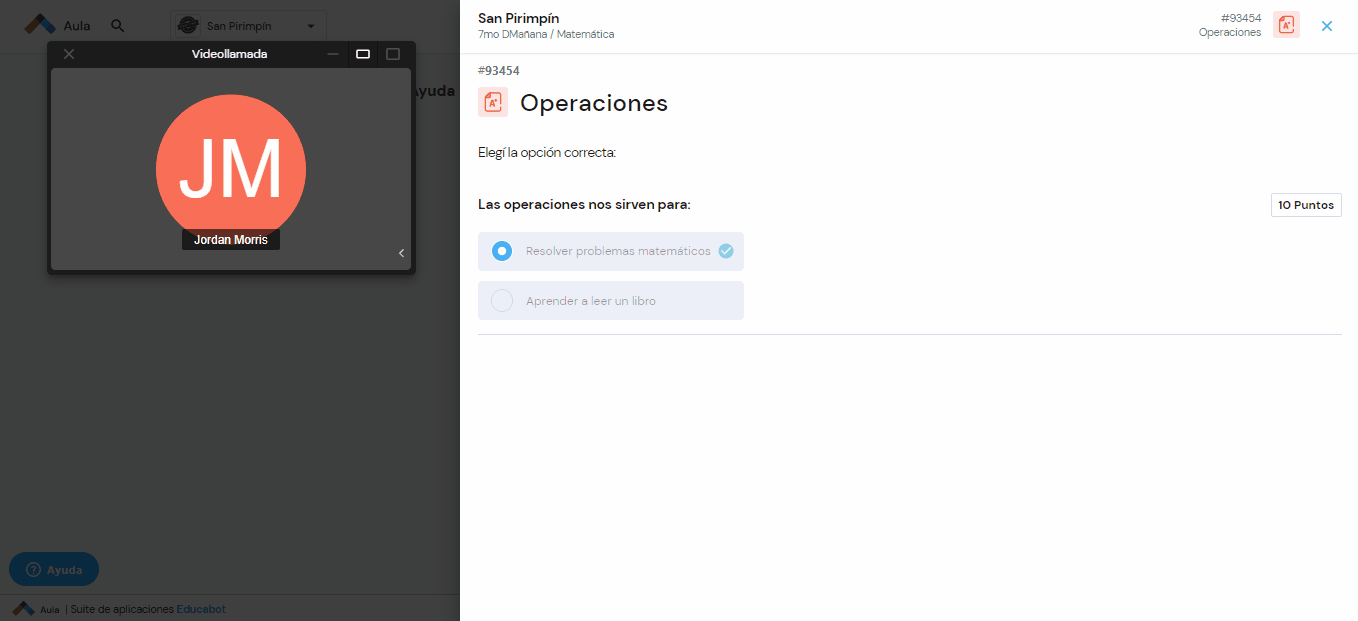Open the search with the magnifier icon
The image size is (1358, 621).
117,26
